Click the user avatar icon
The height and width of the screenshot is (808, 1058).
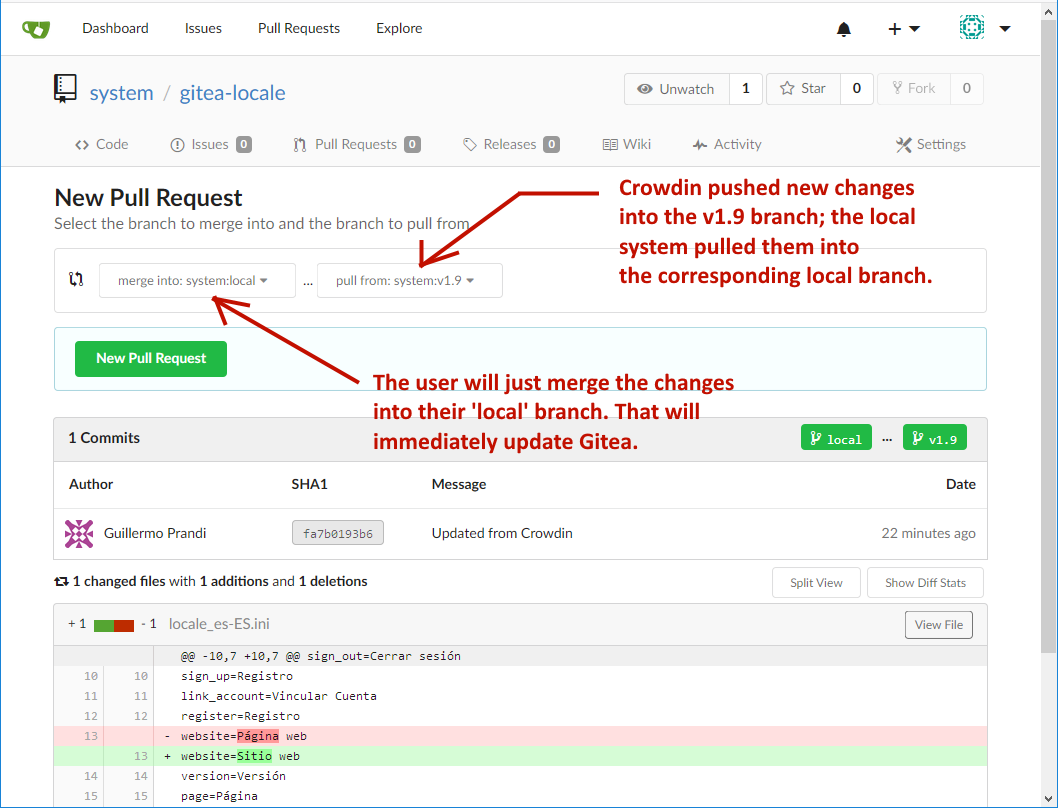coord(972,28)
